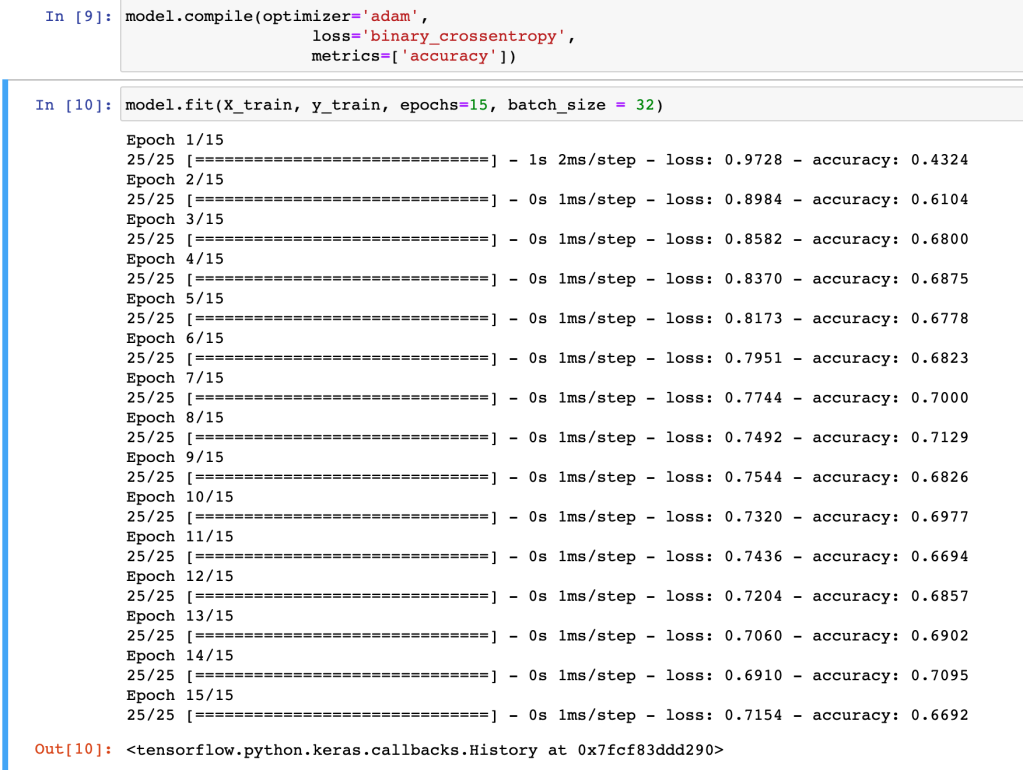
Task: Click the In [10] cell prompt
Action: click(x=74, y=105)
